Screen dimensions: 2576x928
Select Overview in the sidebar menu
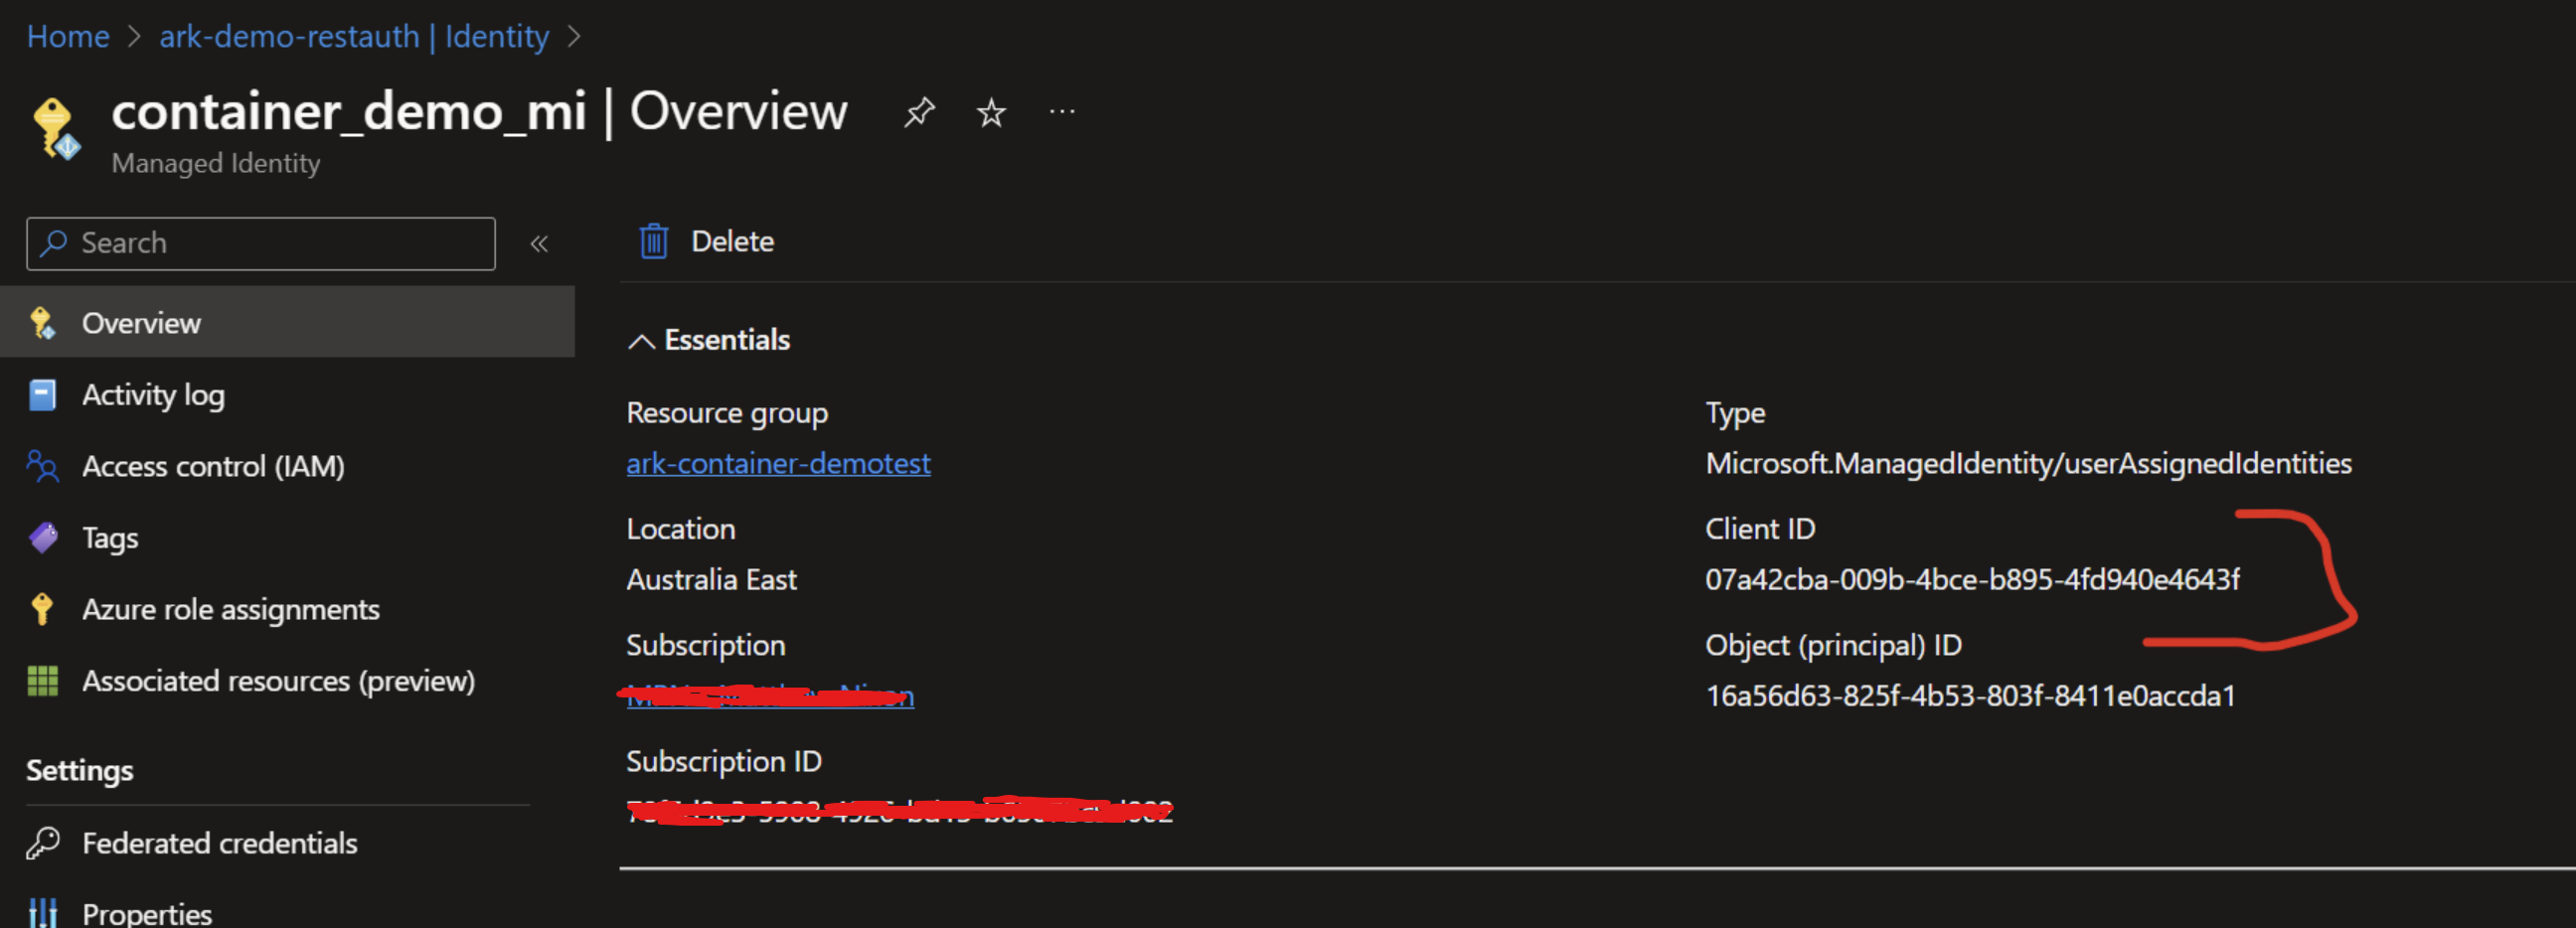click(140, 322)
